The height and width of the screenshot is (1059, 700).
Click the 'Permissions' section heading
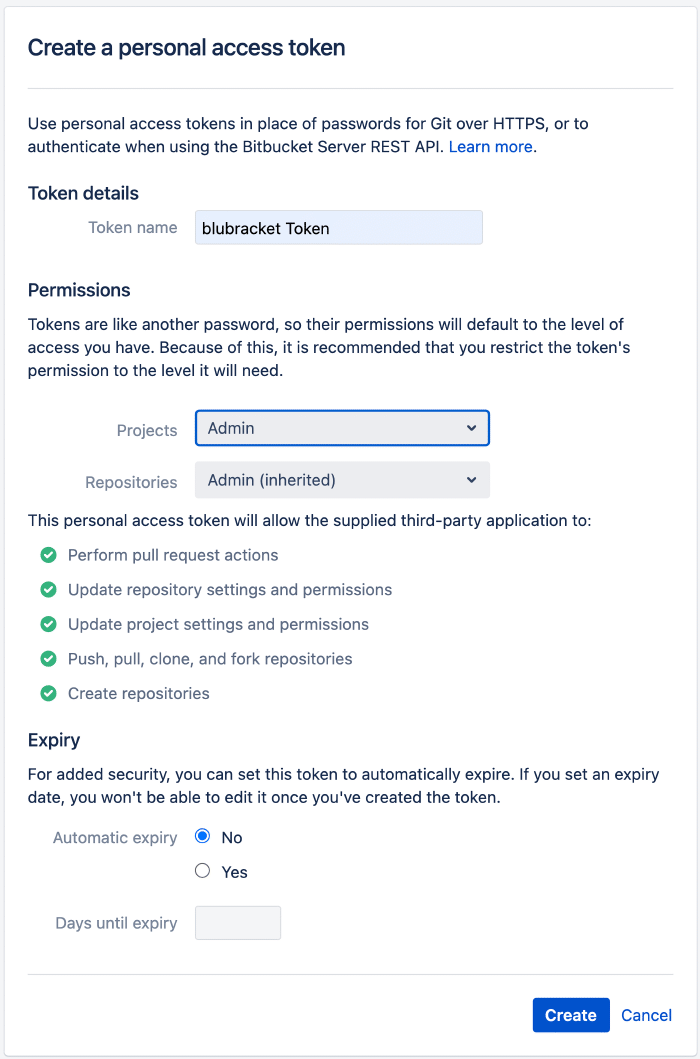click(79, 290)
